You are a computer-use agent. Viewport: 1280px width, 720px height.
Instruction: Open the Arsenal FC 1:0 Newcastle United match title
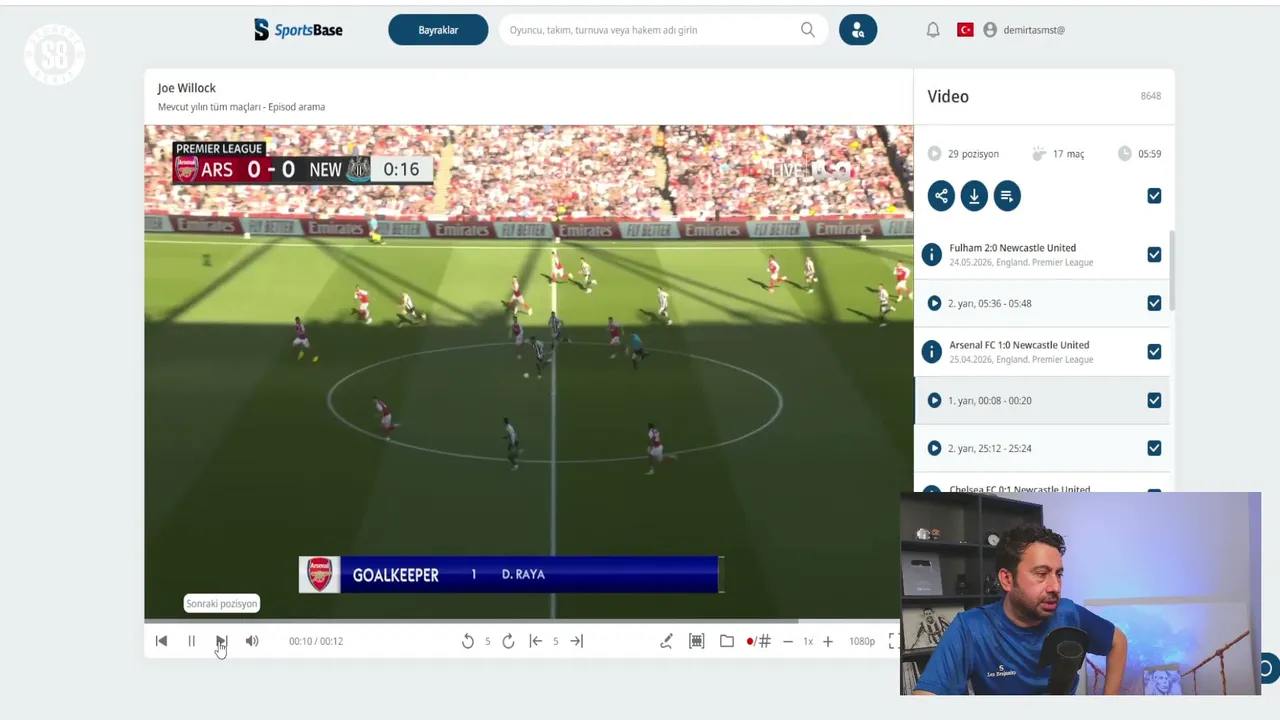pyautogui.click(x=1019, y=345)
